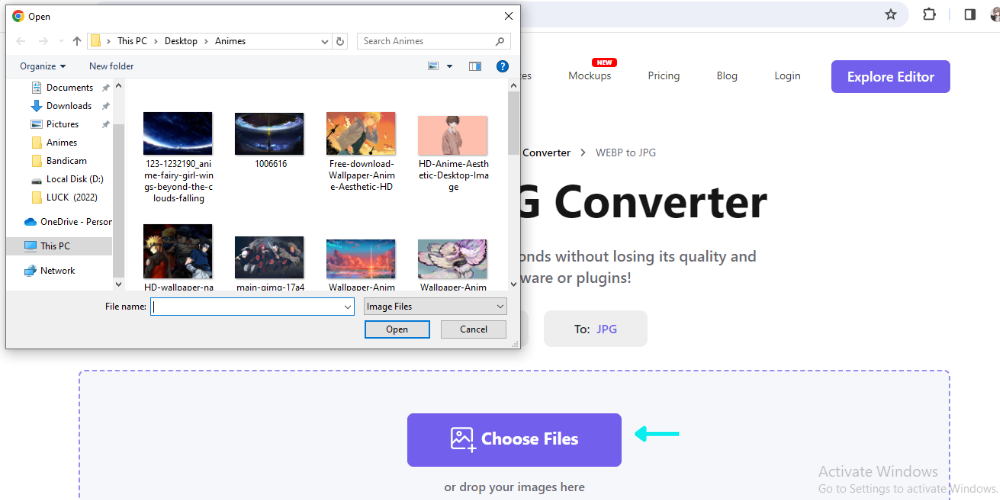The height and width of the screenshot is (500, 1000).
Task: Open the Animes folder in sidebar
Action: tap(61, 142)
